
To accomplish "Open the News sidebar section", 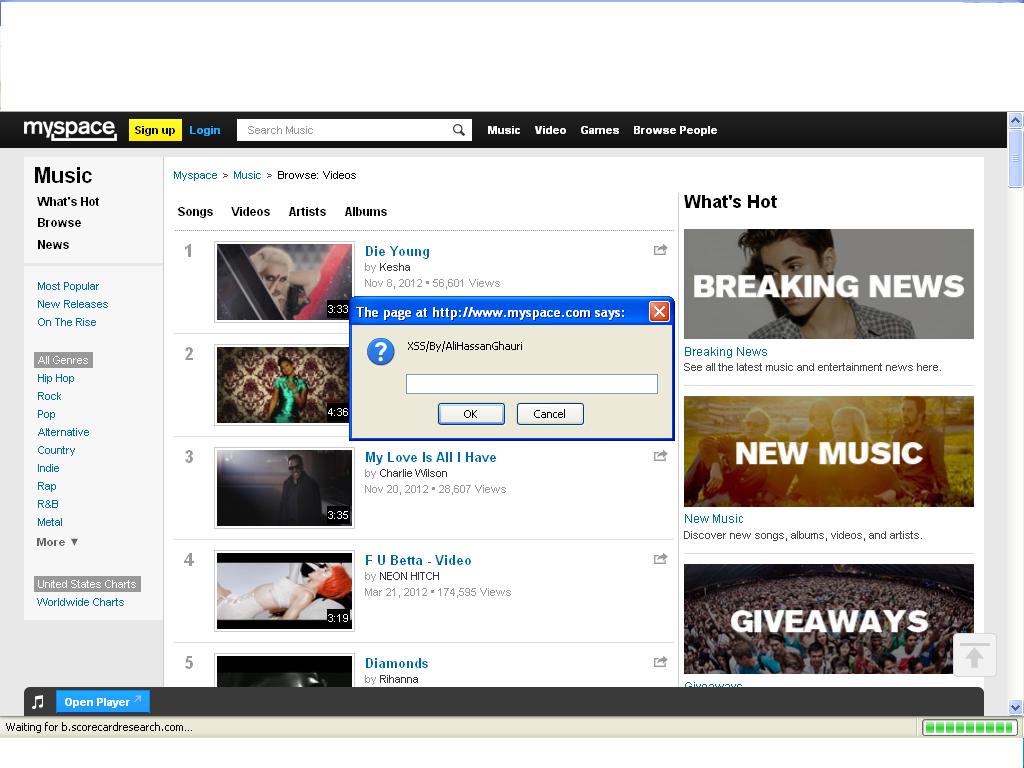I will [x=53, y=245].
